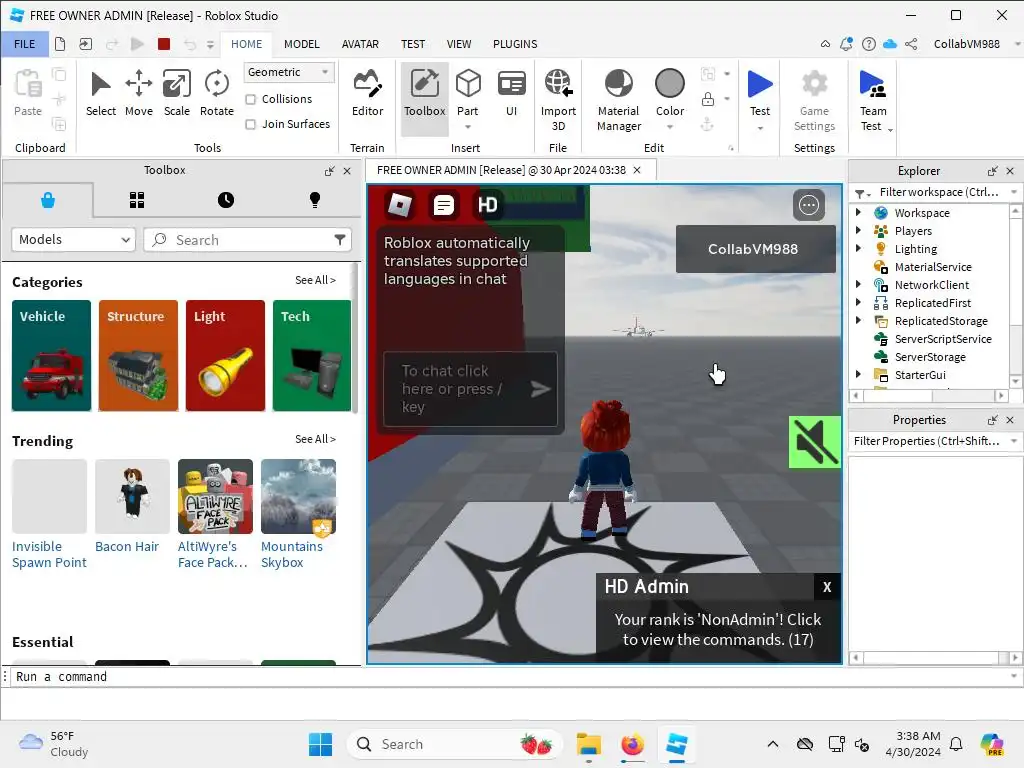1024x768 pixels.
Task: Switch to the TEST ribbon tab
Action: [413, 44]
